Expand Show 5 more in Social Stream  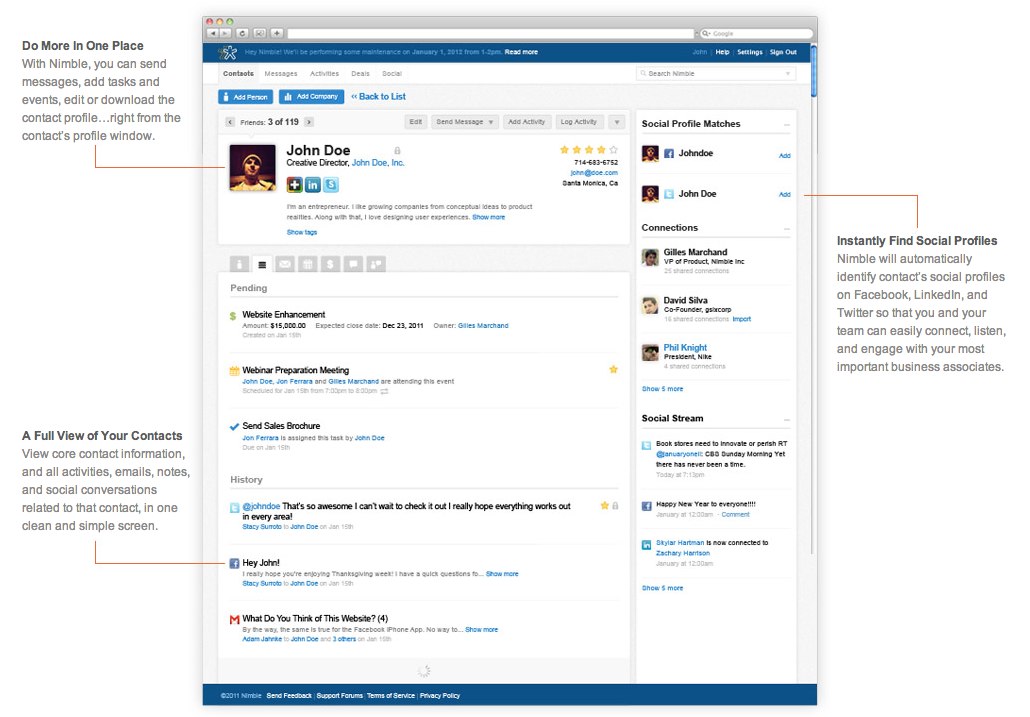[x=662, y=588]
